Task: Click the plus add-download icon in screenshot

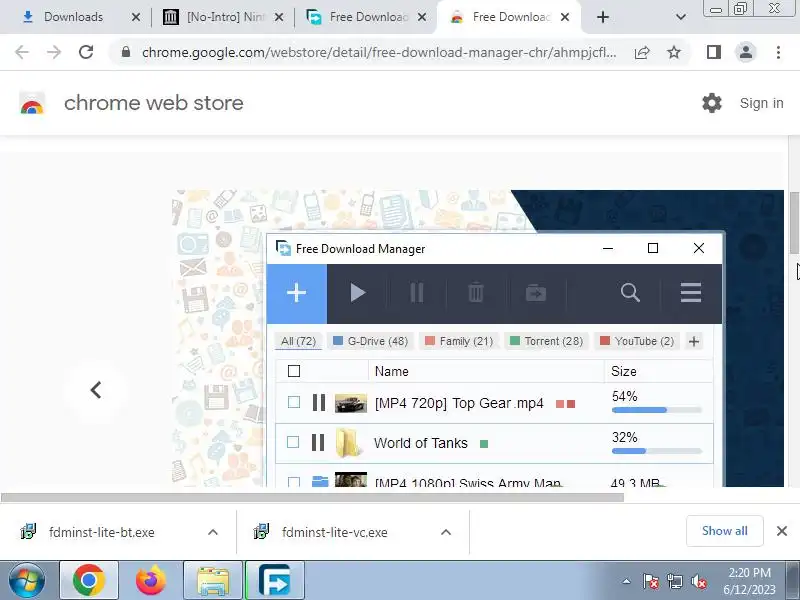Action: click(x=296, y=293)
